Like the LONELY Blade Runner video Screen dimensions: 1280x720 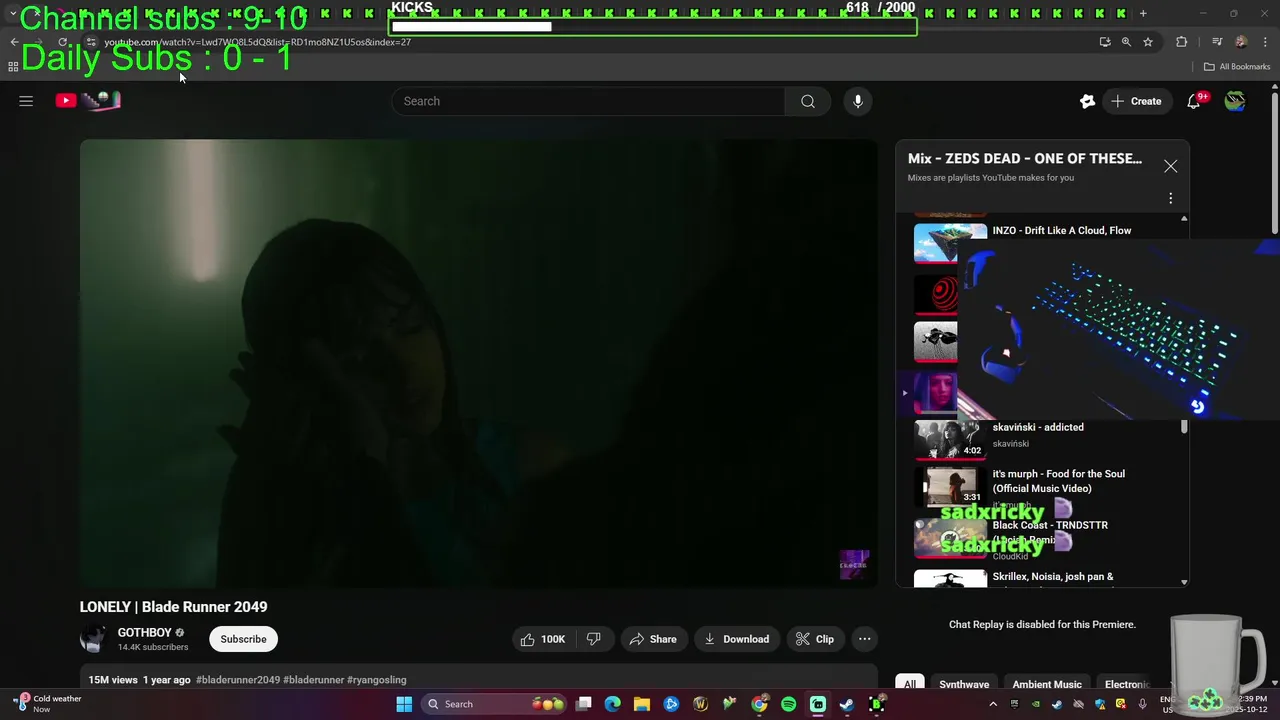[x=542, y=639]
